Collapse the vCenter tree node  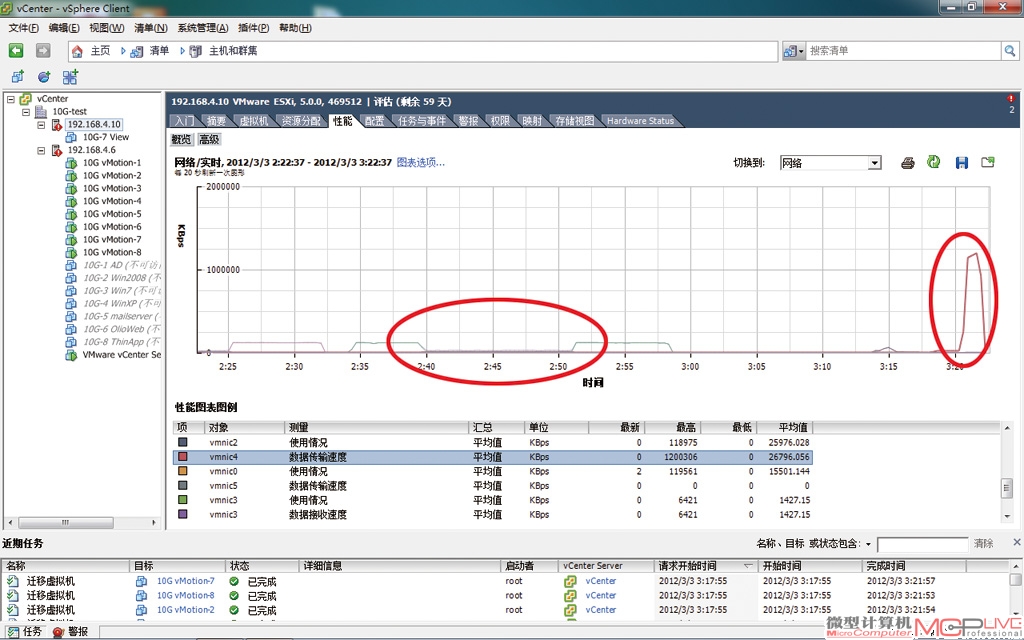coord(10,99)
